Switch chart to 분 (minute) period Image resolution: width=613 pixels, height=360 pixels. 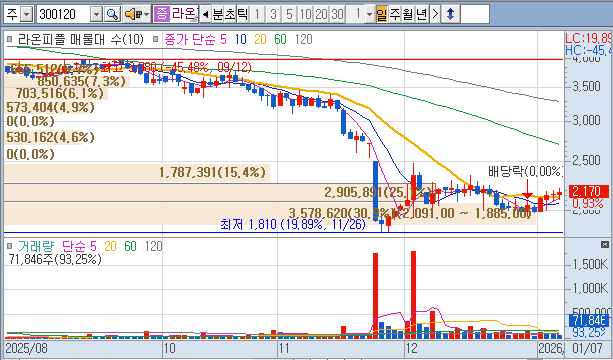(218, 14)
